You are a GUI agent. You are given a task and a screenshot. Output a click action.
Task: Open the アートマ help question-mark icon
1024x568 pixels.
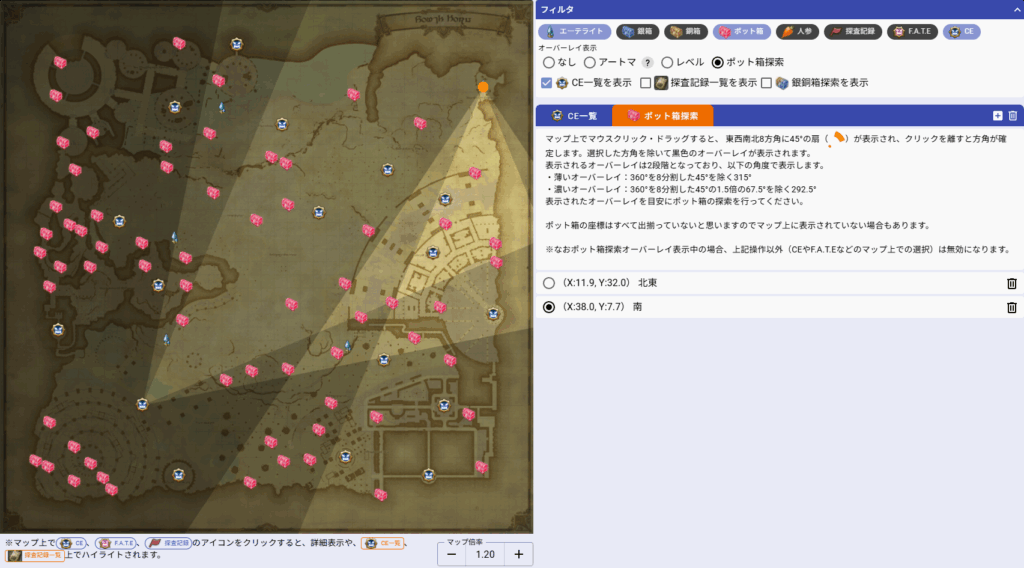coord(647,63)
